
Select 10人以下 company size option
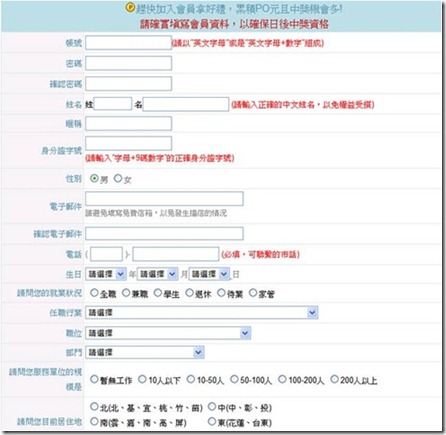click(142, 379)
